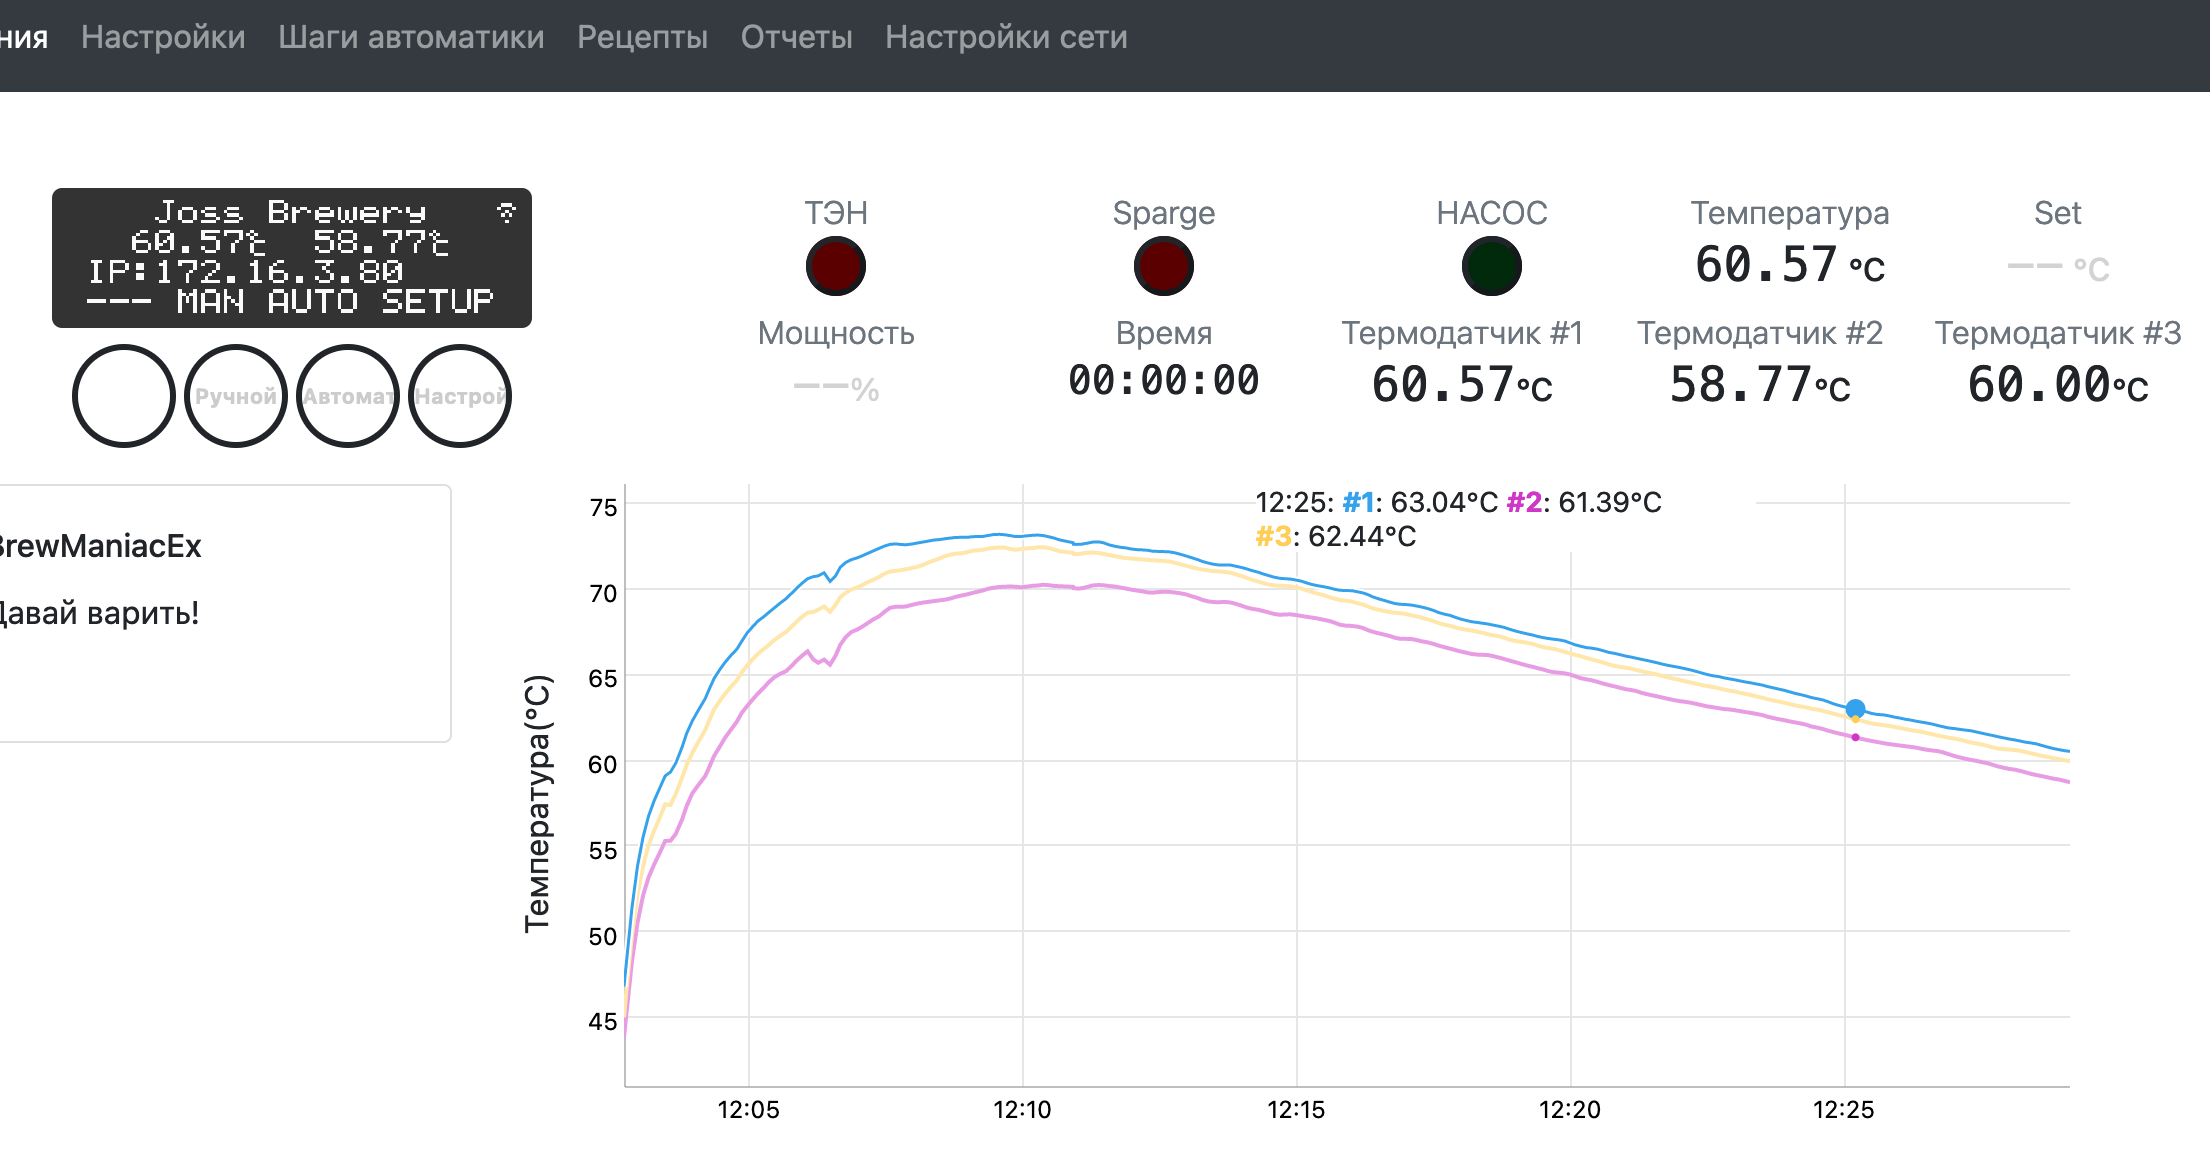The height and width of the screenshot is (1170, 2210).
Task: Click the Joss Brewery LCD display panel
Action: pyautogui.click(x=292, y=258)
